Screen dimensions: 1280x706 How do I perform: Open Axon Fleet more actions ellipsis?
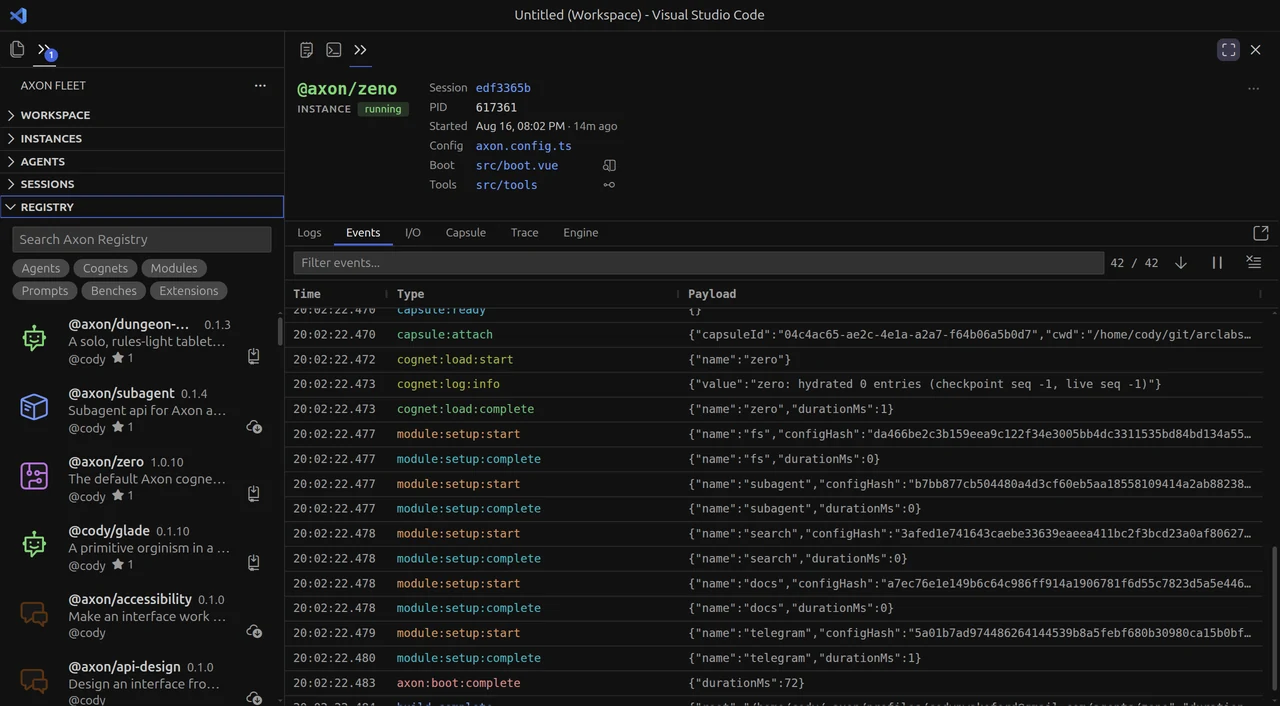[x=260, y=86]
